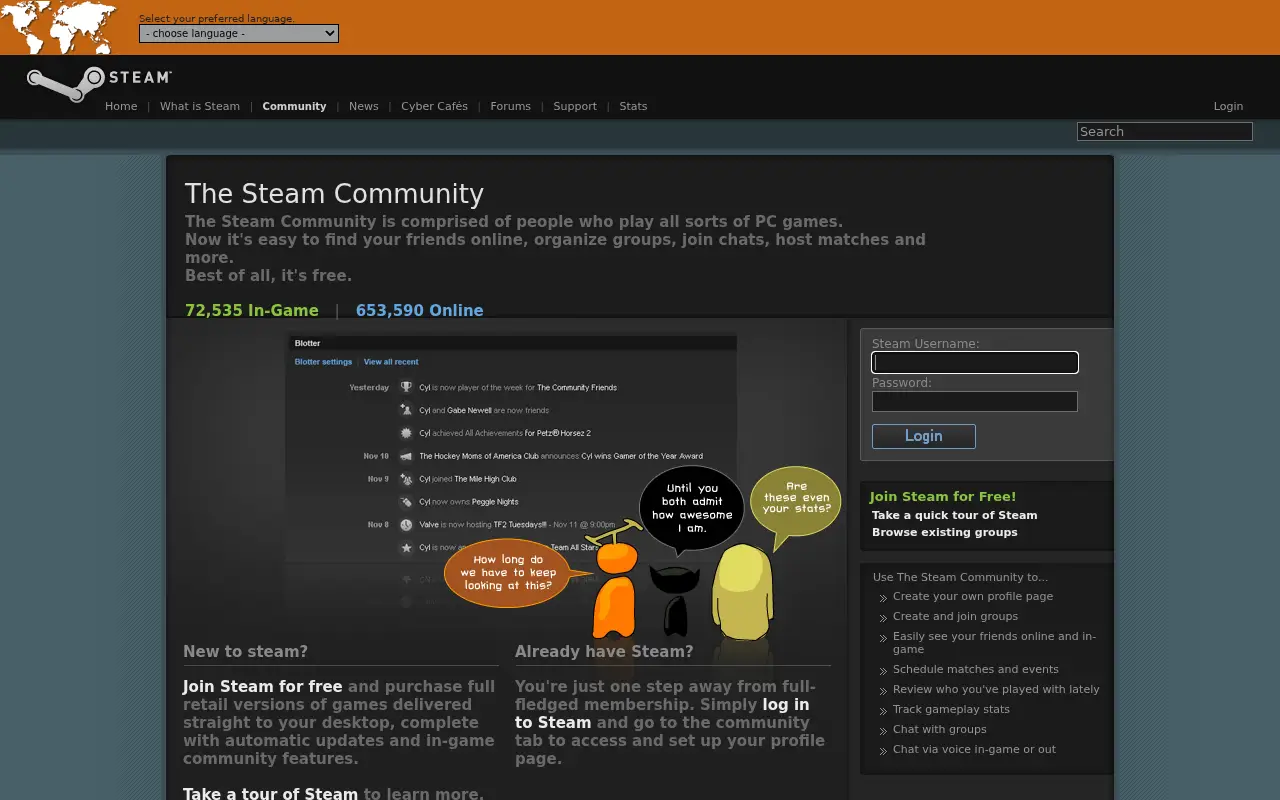Click the 72,535 In-Game count
This screenshot has height=800, width=1280.
[x=252, y=311]
